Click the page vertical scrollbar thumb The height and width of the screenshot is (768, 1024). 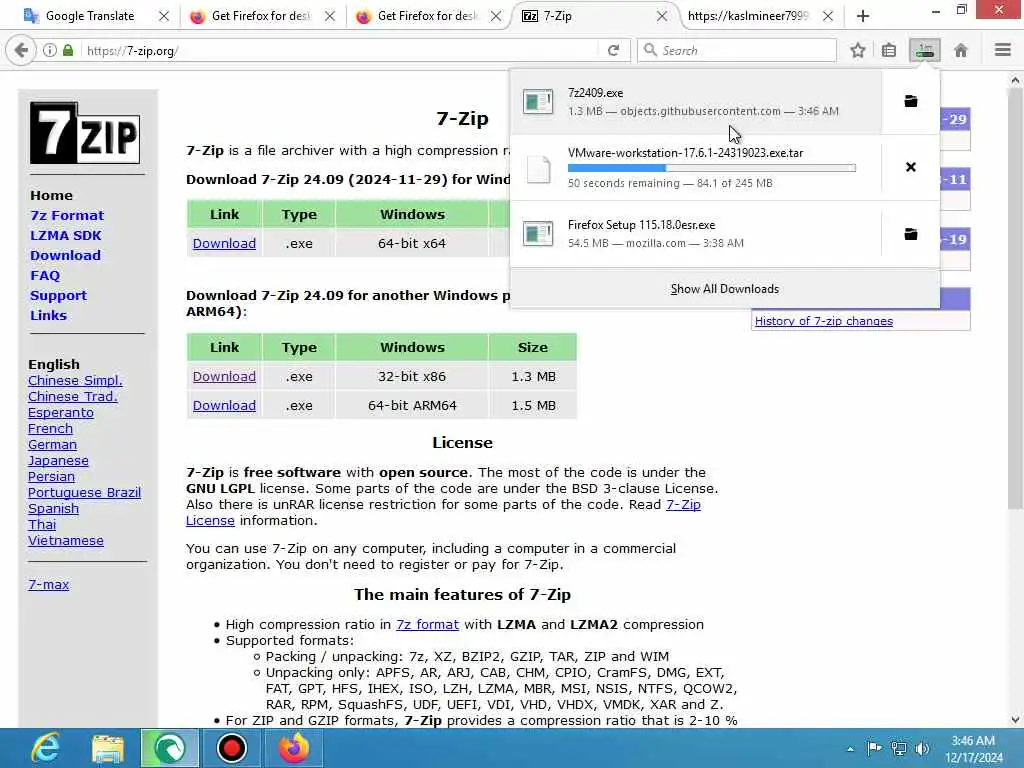(1015, 298)
